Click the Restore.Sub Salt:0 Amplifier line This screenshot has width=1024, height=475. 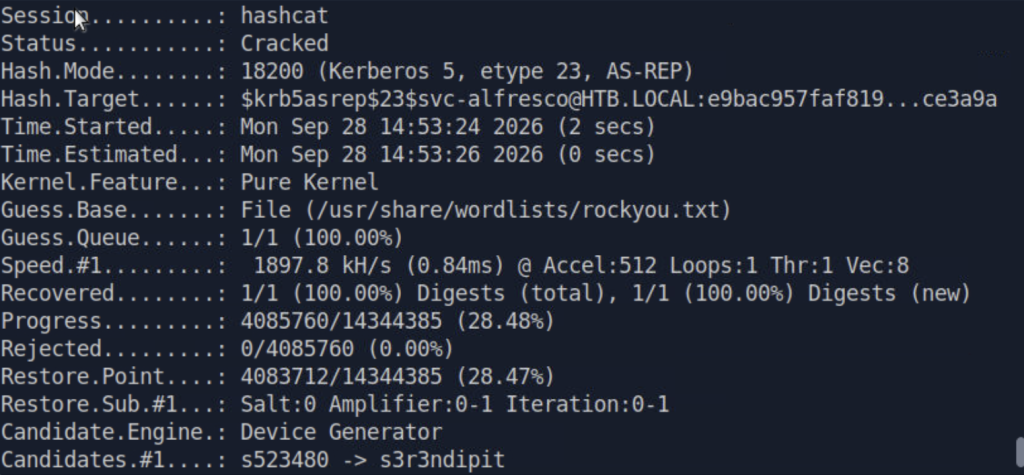click(x=334, y=405)
